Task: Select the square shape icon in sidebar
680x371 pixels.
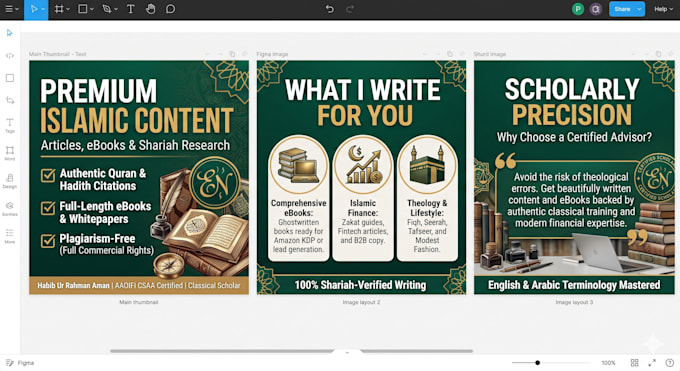Action: (x=10, y=78)
